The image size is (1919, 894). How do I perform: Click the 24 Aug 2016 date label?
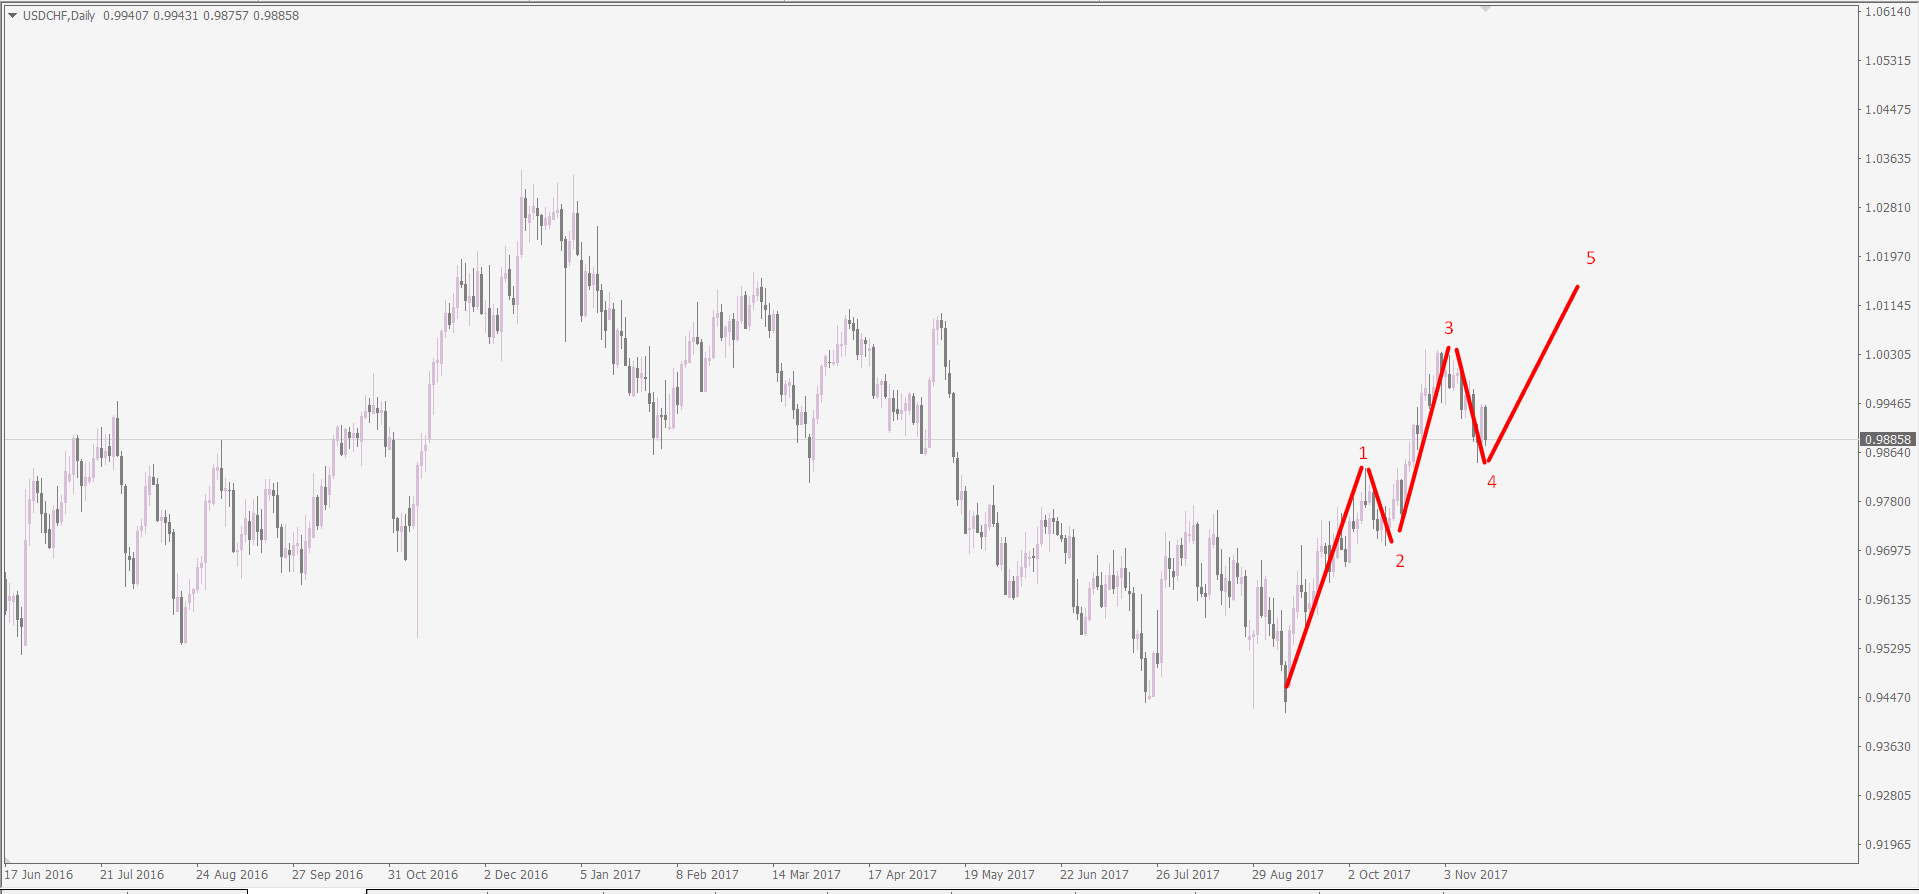232,875
